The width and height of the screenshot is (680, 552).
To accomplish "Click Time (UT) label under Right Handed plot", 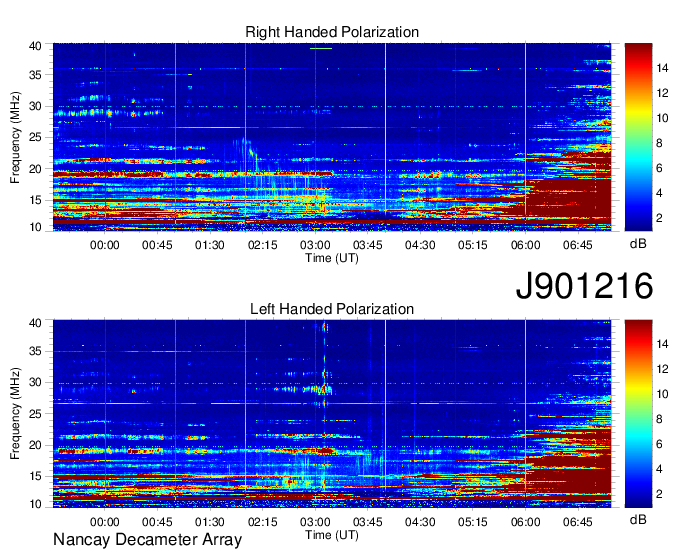I will point(332,258).
